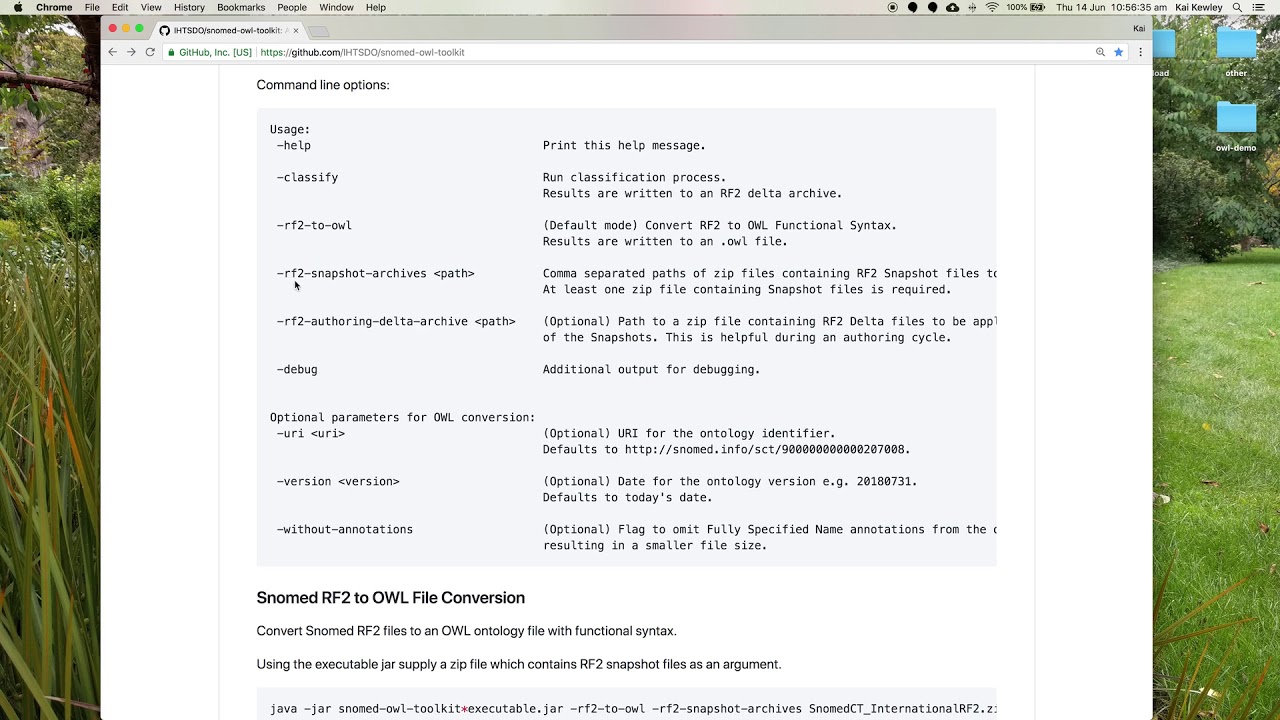Open the File menu
The width and height of the screenshot is (1280, 720).
click(x=92, y=7)
